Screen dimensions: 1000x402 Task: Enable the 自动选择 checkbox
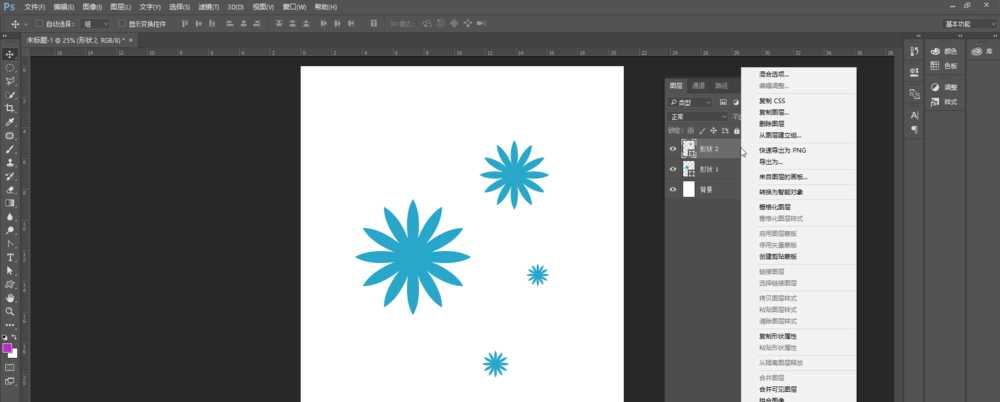click(x=39, y=23)
